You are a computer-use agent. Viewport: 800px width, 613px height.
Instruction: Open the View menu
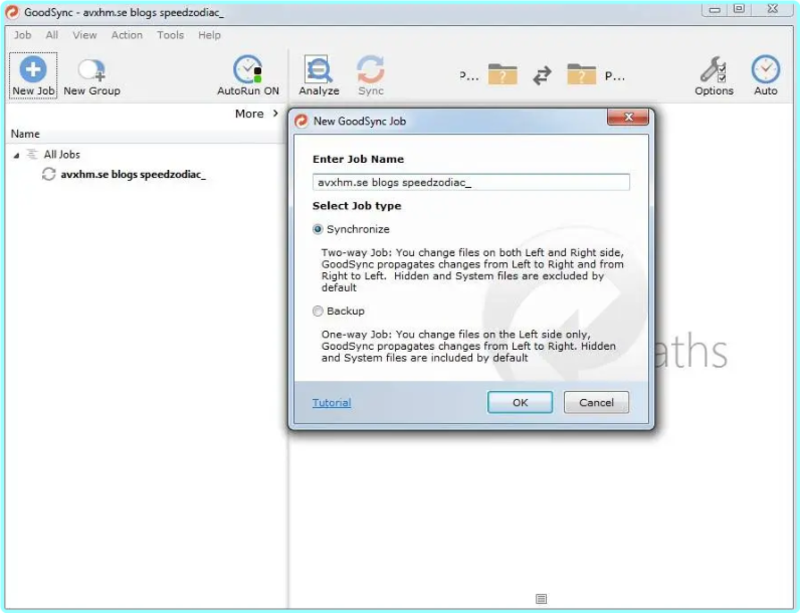coord(84,35)
